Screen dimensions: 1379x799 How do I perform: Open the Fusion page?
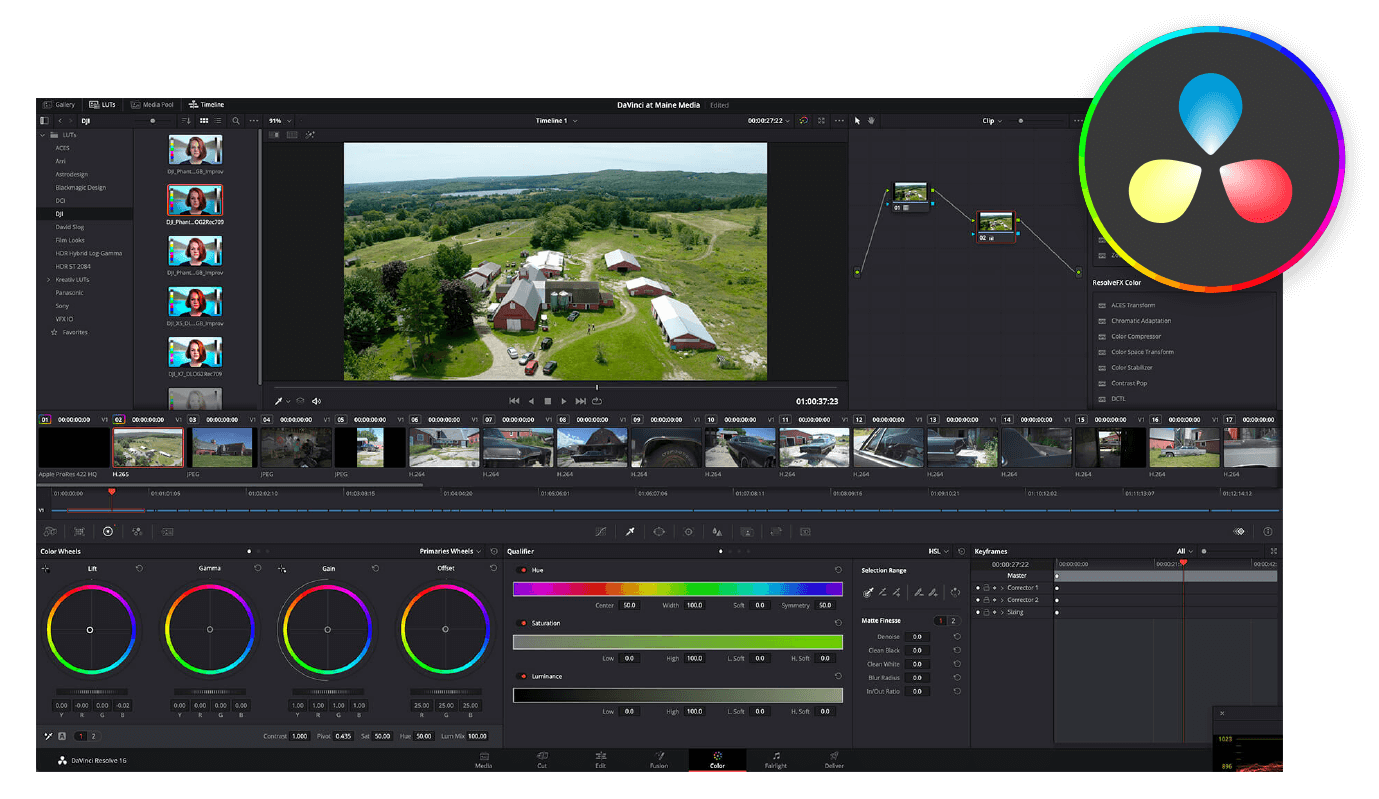click(x=659, y=760)
